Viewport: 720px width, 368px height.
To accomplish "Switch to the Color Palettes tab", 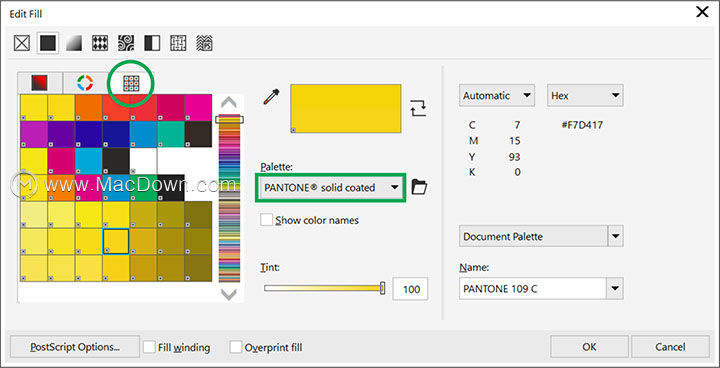I will pyautogui.click(x=131, y=83).
